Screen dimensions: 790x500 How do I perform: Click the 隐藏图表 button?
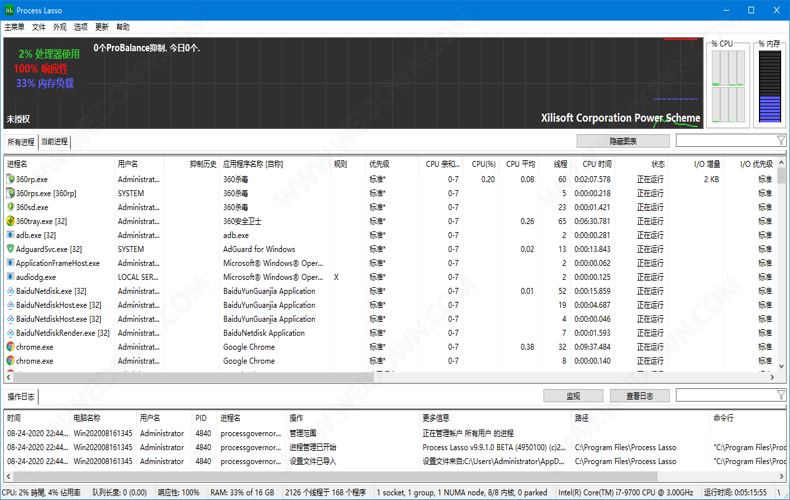click(623, 141)
